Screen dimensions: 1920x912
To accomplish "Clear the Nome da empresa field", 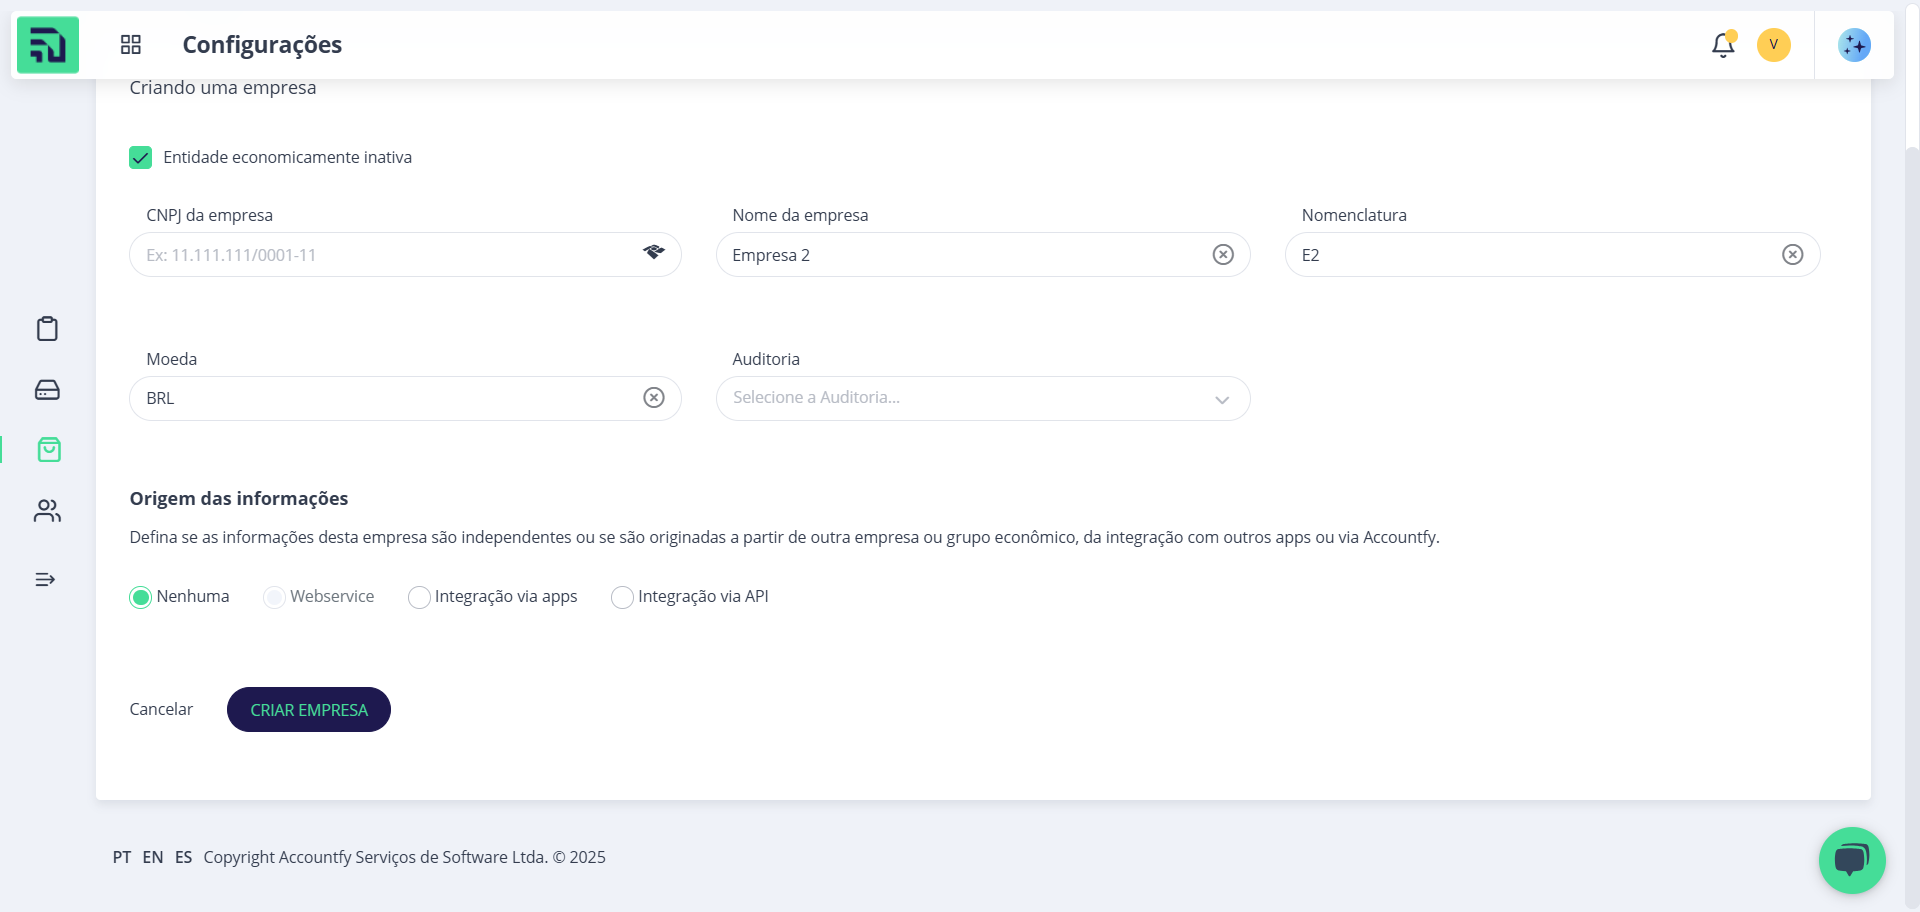I will click(x=1223, y=255).
